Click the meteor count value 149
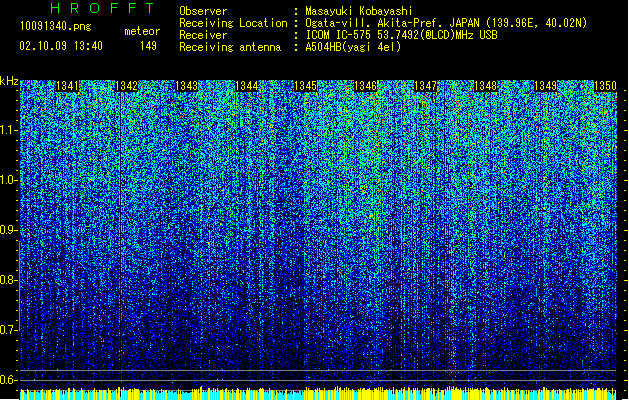The image size is (629, 400). coord(148,46)
